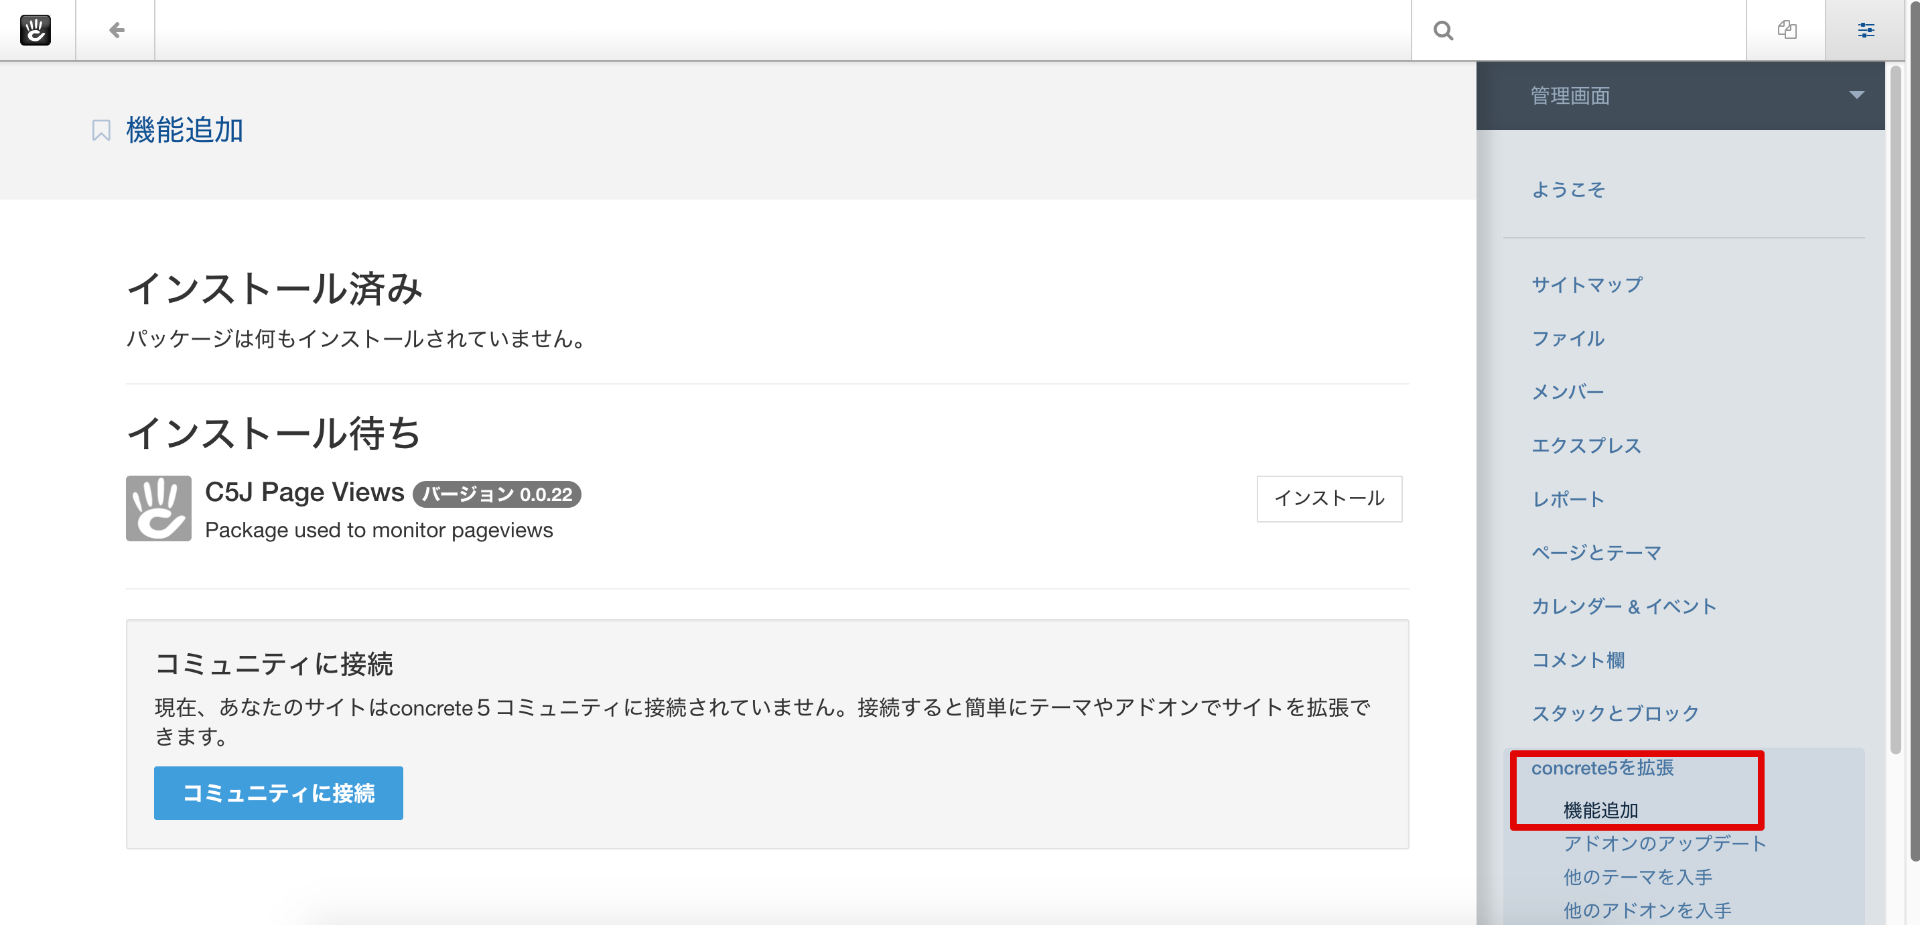This screenshot has height=925, width=1920.
Task: Install the C5J Page Views package
Action: pyautogui.click(x=1329, y=498)
